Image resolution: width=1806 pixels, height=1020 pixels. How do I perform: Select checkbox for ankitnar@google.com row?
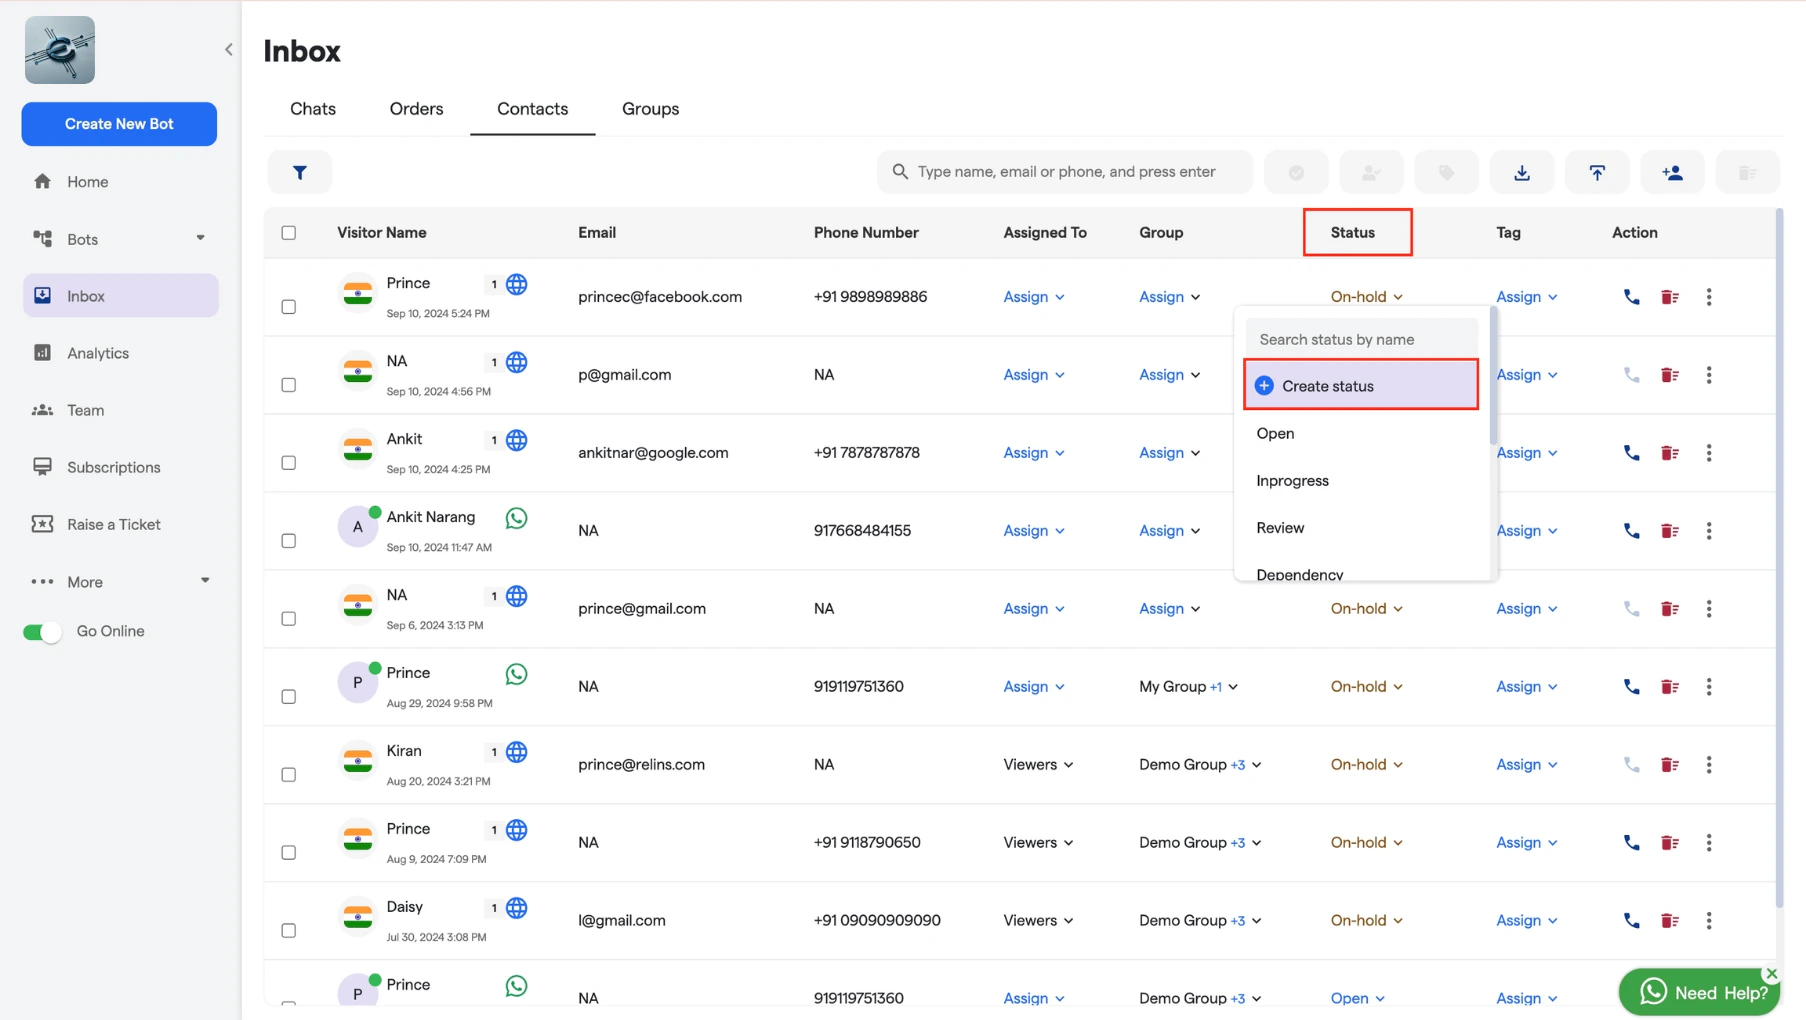[289, 463]
